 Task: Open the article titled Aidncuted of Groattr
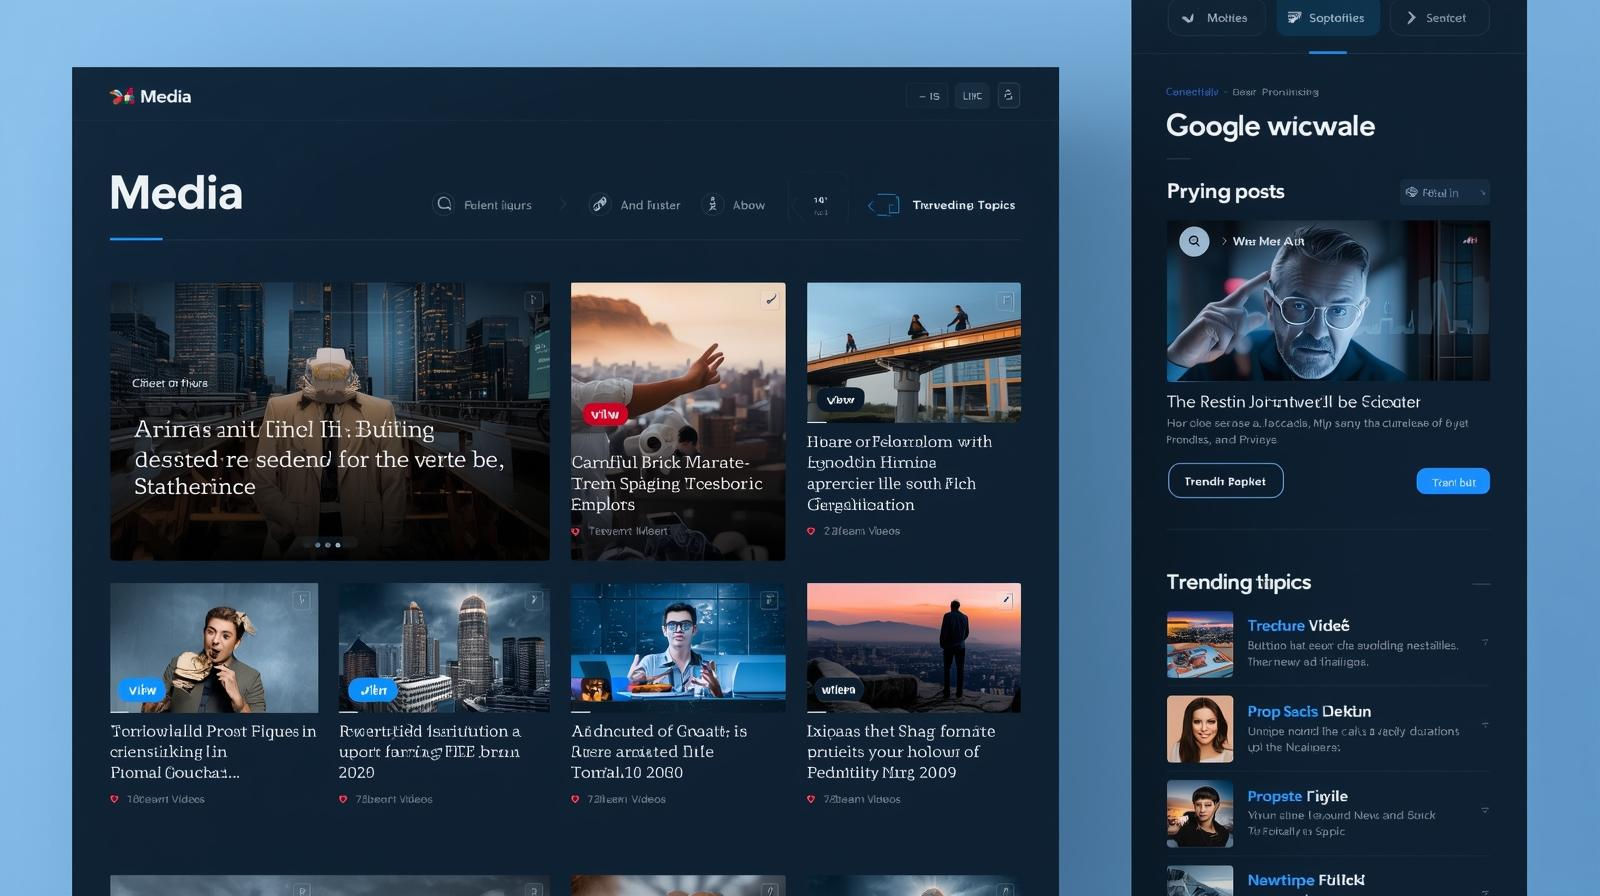click(x=659, y=752)
